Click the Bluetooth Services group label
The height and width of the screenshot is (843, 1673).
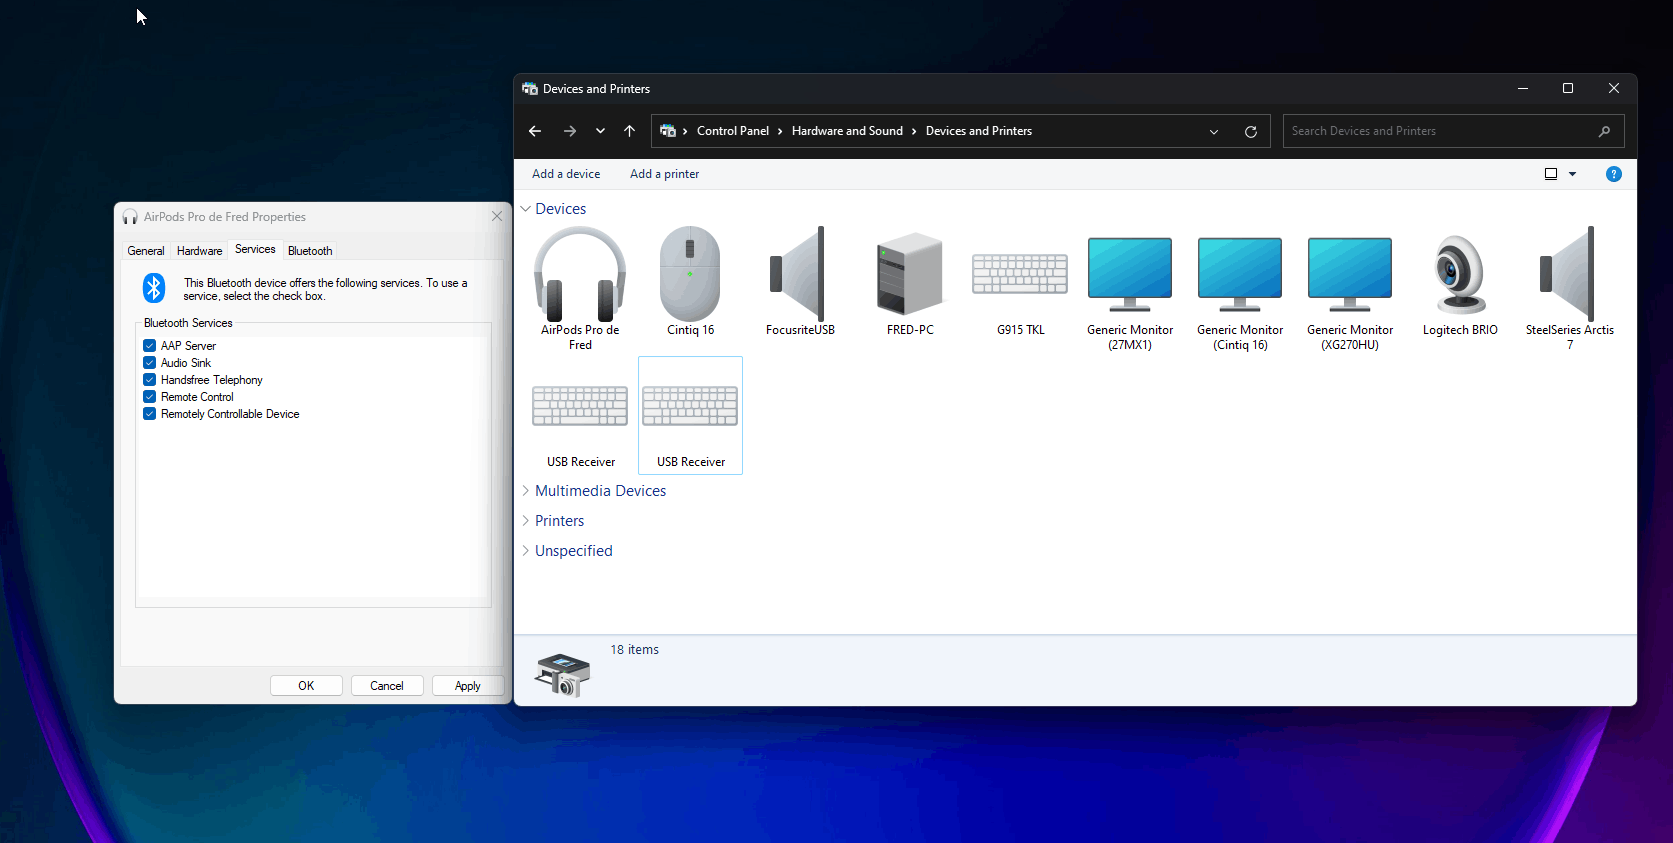pos(188,323)
